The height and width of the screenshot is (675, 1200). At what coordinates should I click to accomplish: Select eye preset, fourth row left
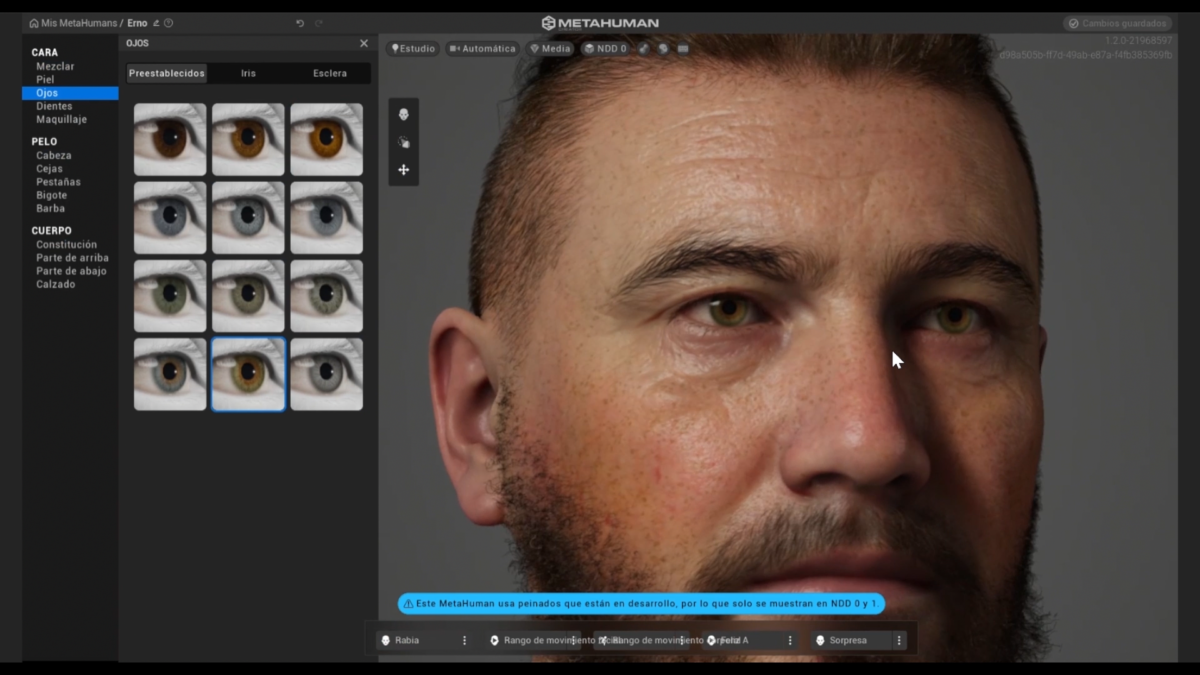[x=170, y=374]
